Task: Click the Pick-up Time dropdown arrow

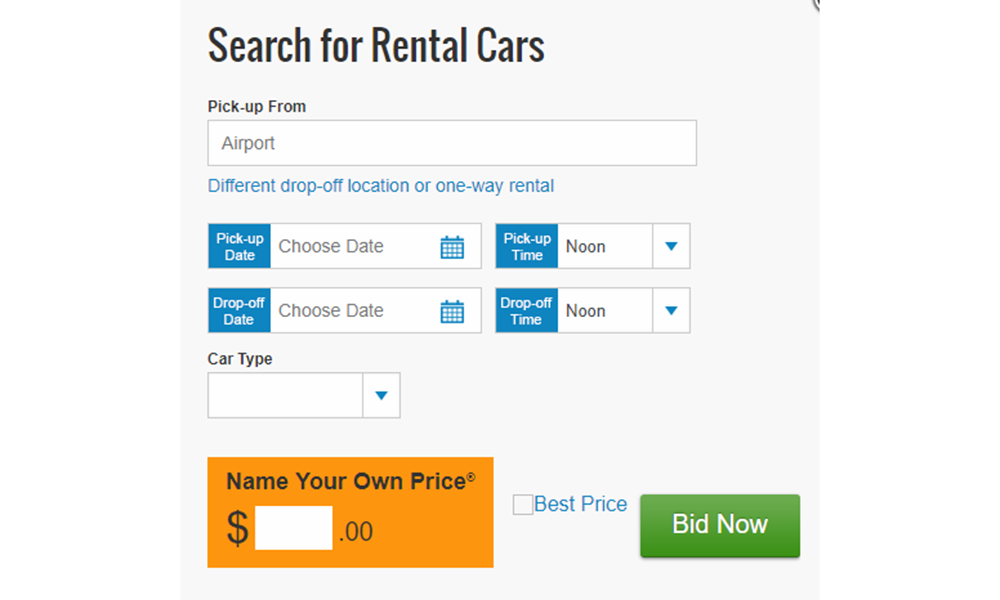Action: (x=671, y=246)
